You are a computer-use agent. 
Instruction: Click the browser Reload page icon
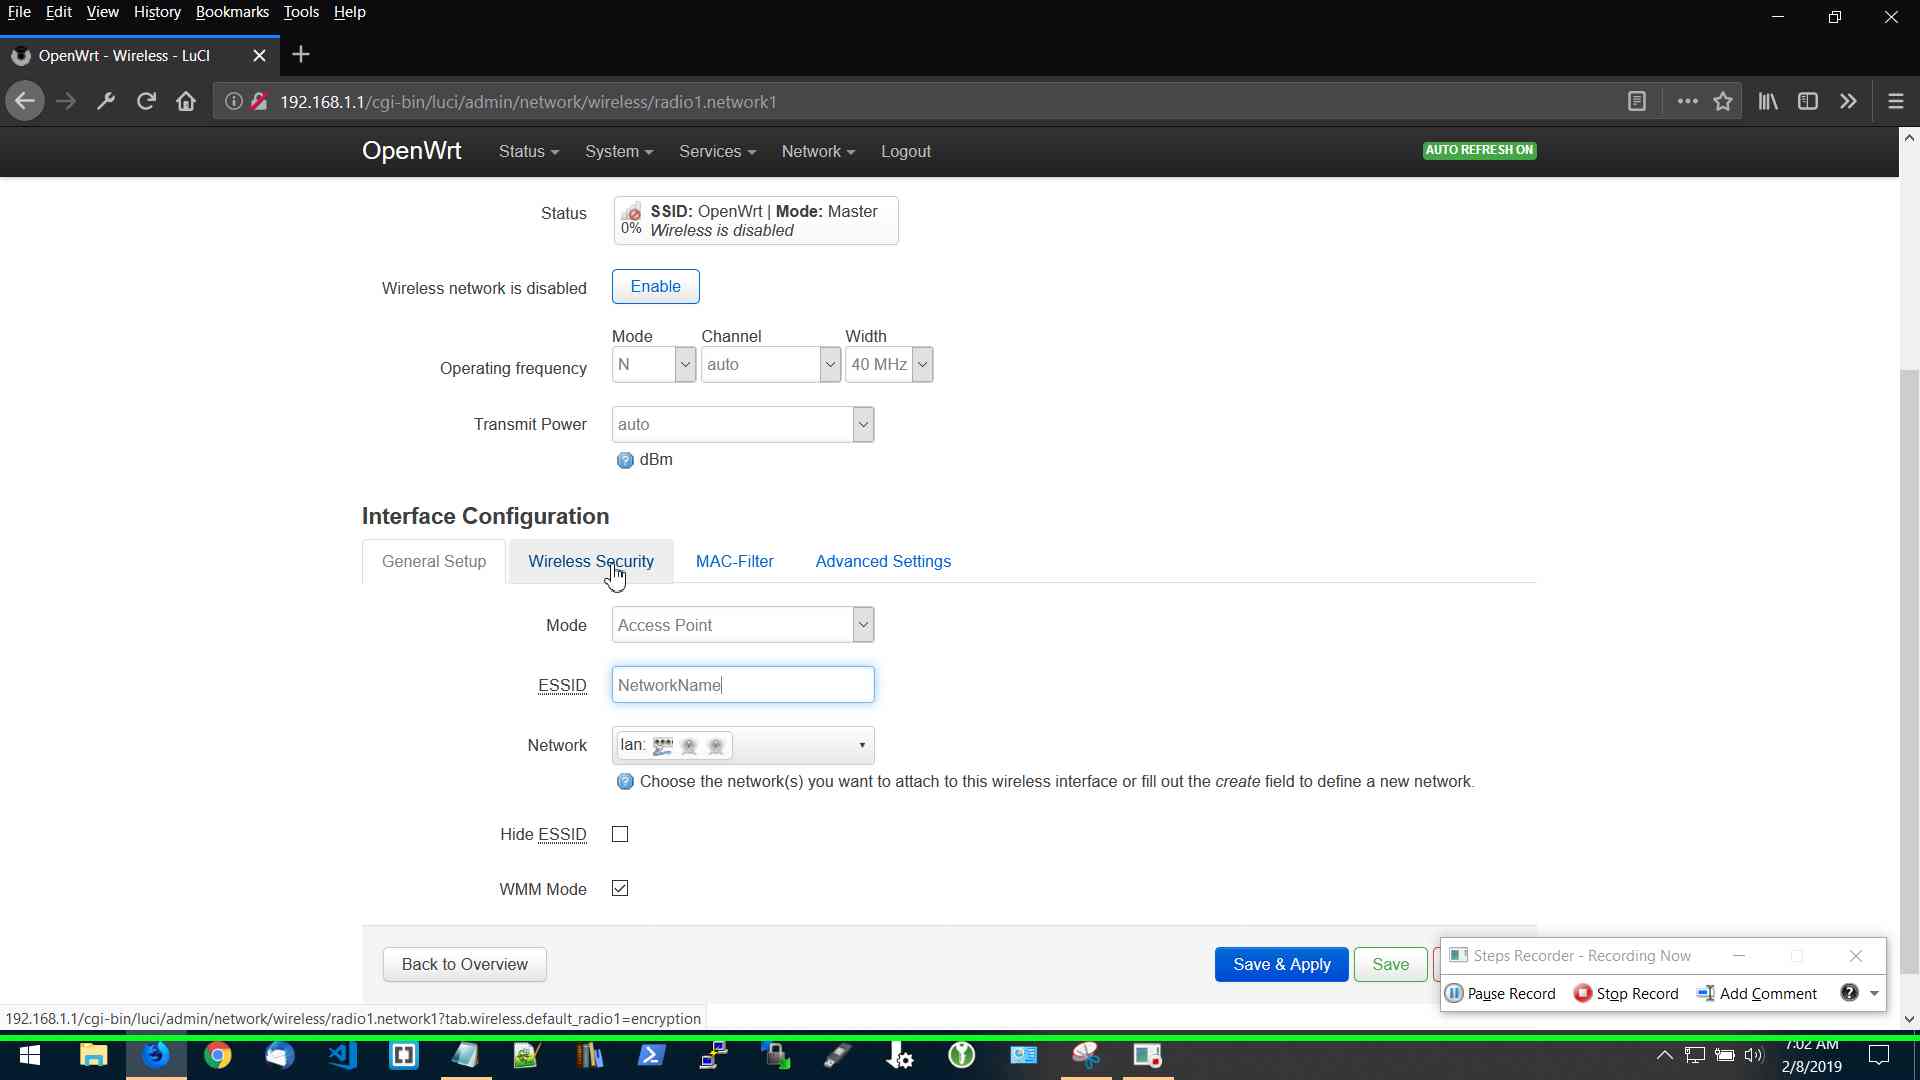146,101
